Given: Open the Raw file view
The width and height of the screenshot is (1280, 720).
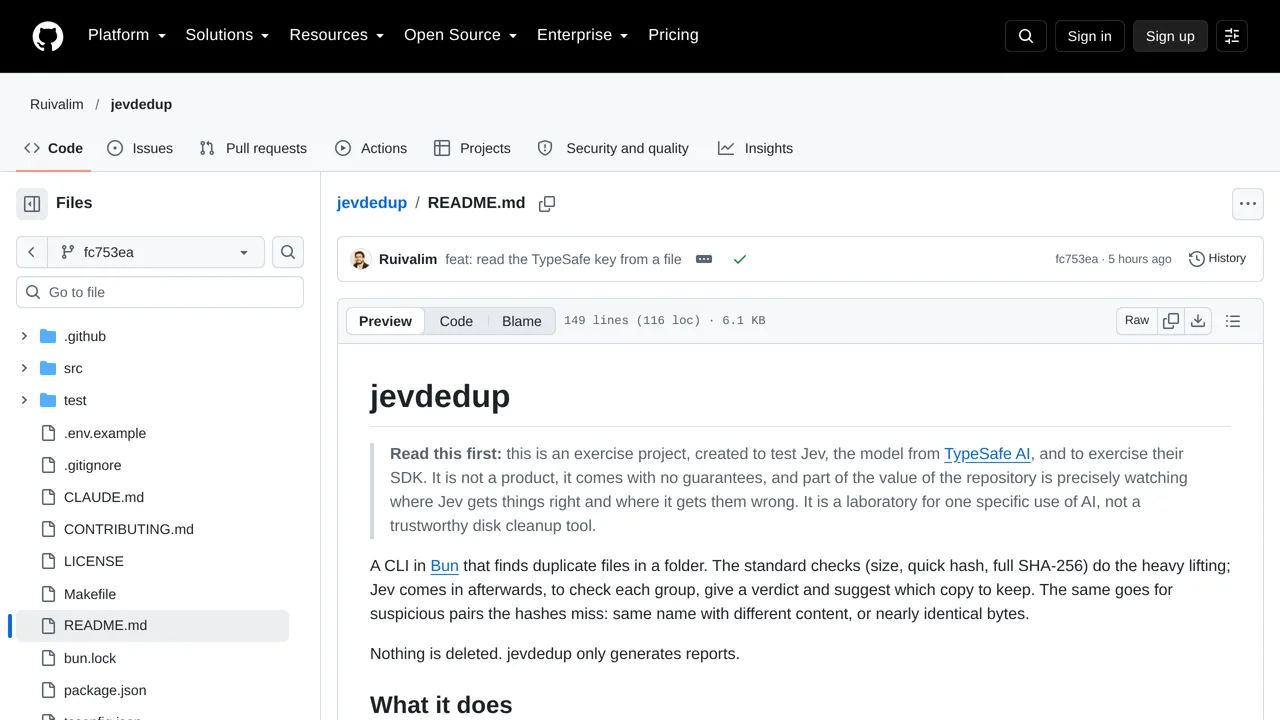Looking at the screenshot, I should click(x=1137, y=321).
